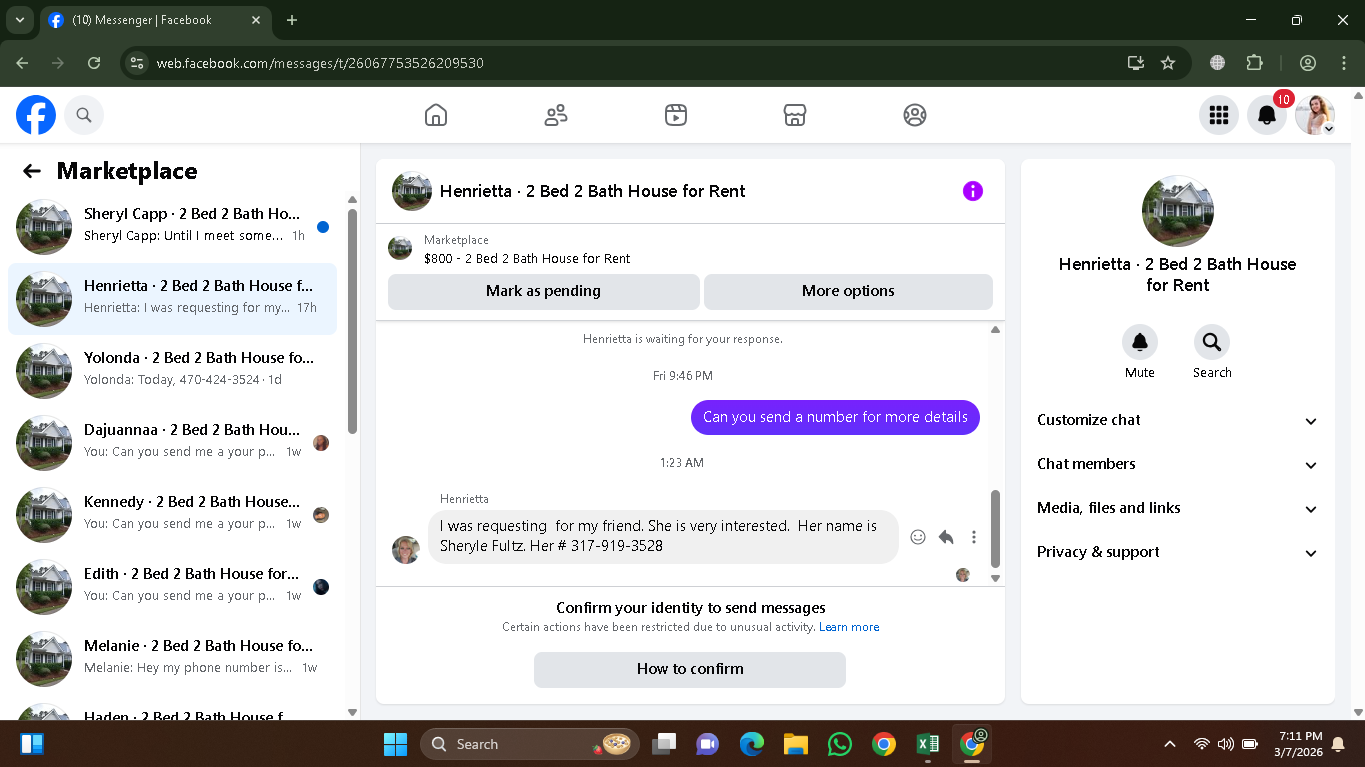Open Henrietta's avatar beside her message

click(x=406, y=549)
